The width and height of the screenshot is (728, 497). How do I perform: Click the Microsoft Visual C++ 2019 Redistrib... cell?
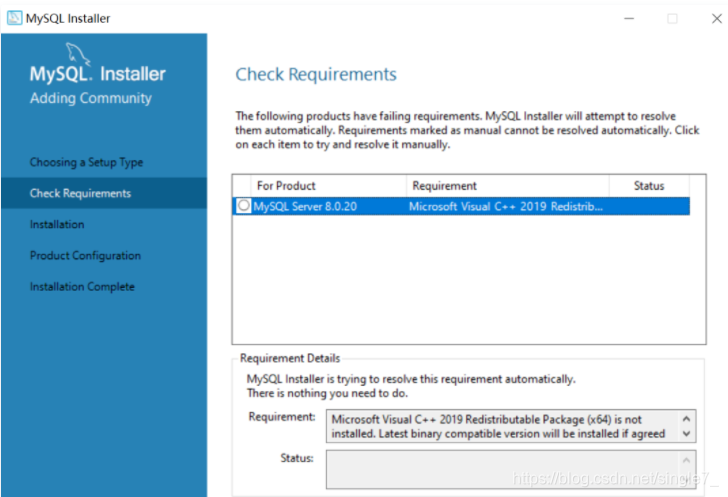(506, 206)
